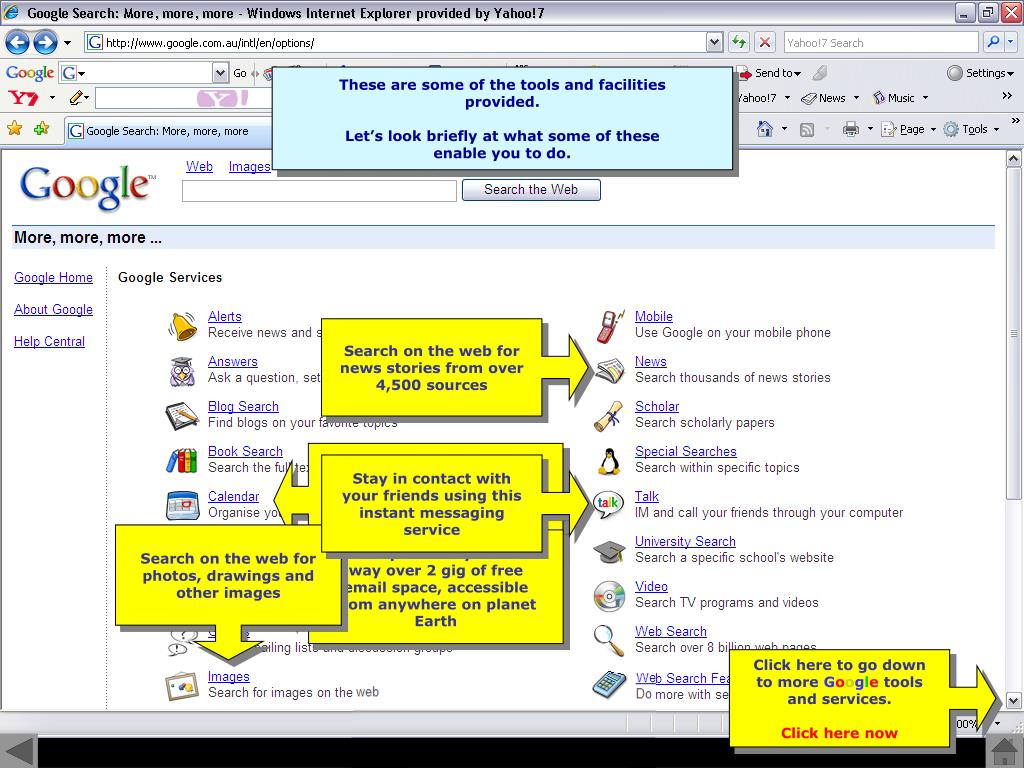Open the University Search link

click(x=685, y=542)
